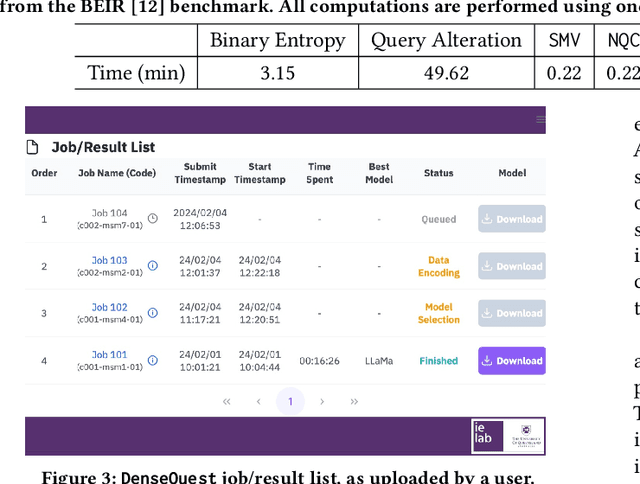This screenshot has width=640, height=484.
Task: Click the Binary Entropy table header
Action: (278, 40)
